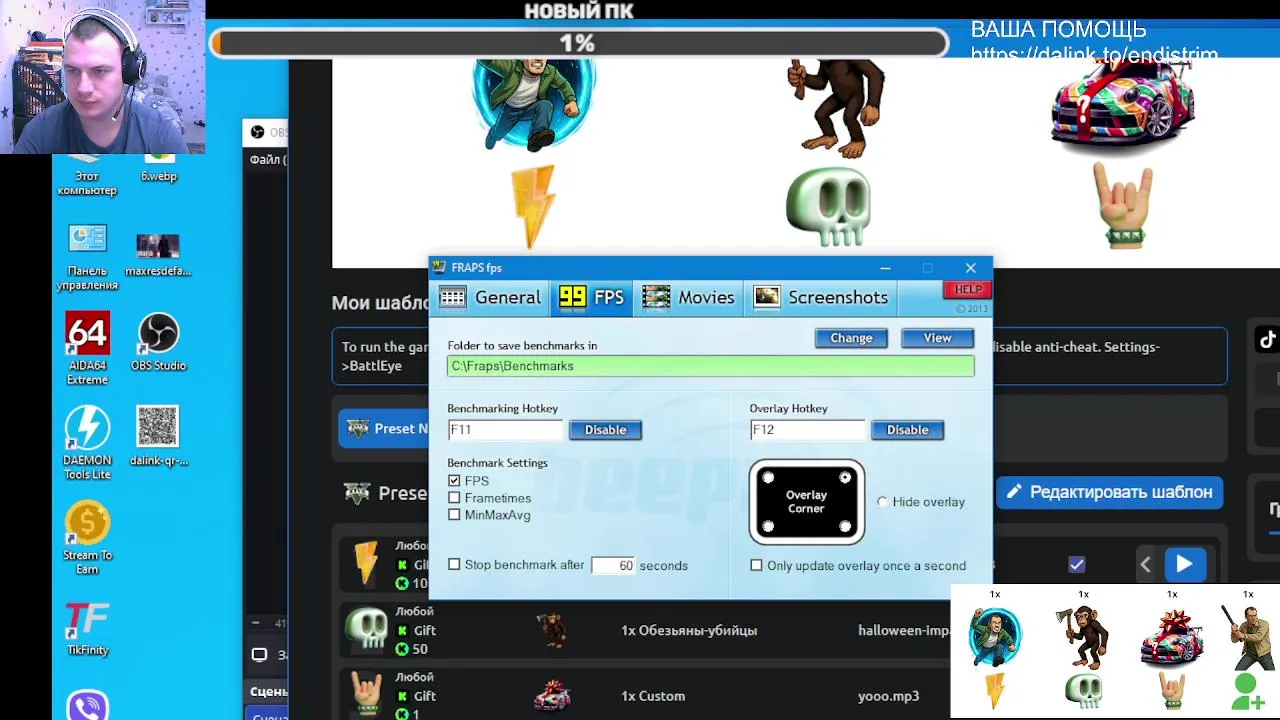
Task: Click the lightning icon in Gift 10 row
Action: coord(366,565)
